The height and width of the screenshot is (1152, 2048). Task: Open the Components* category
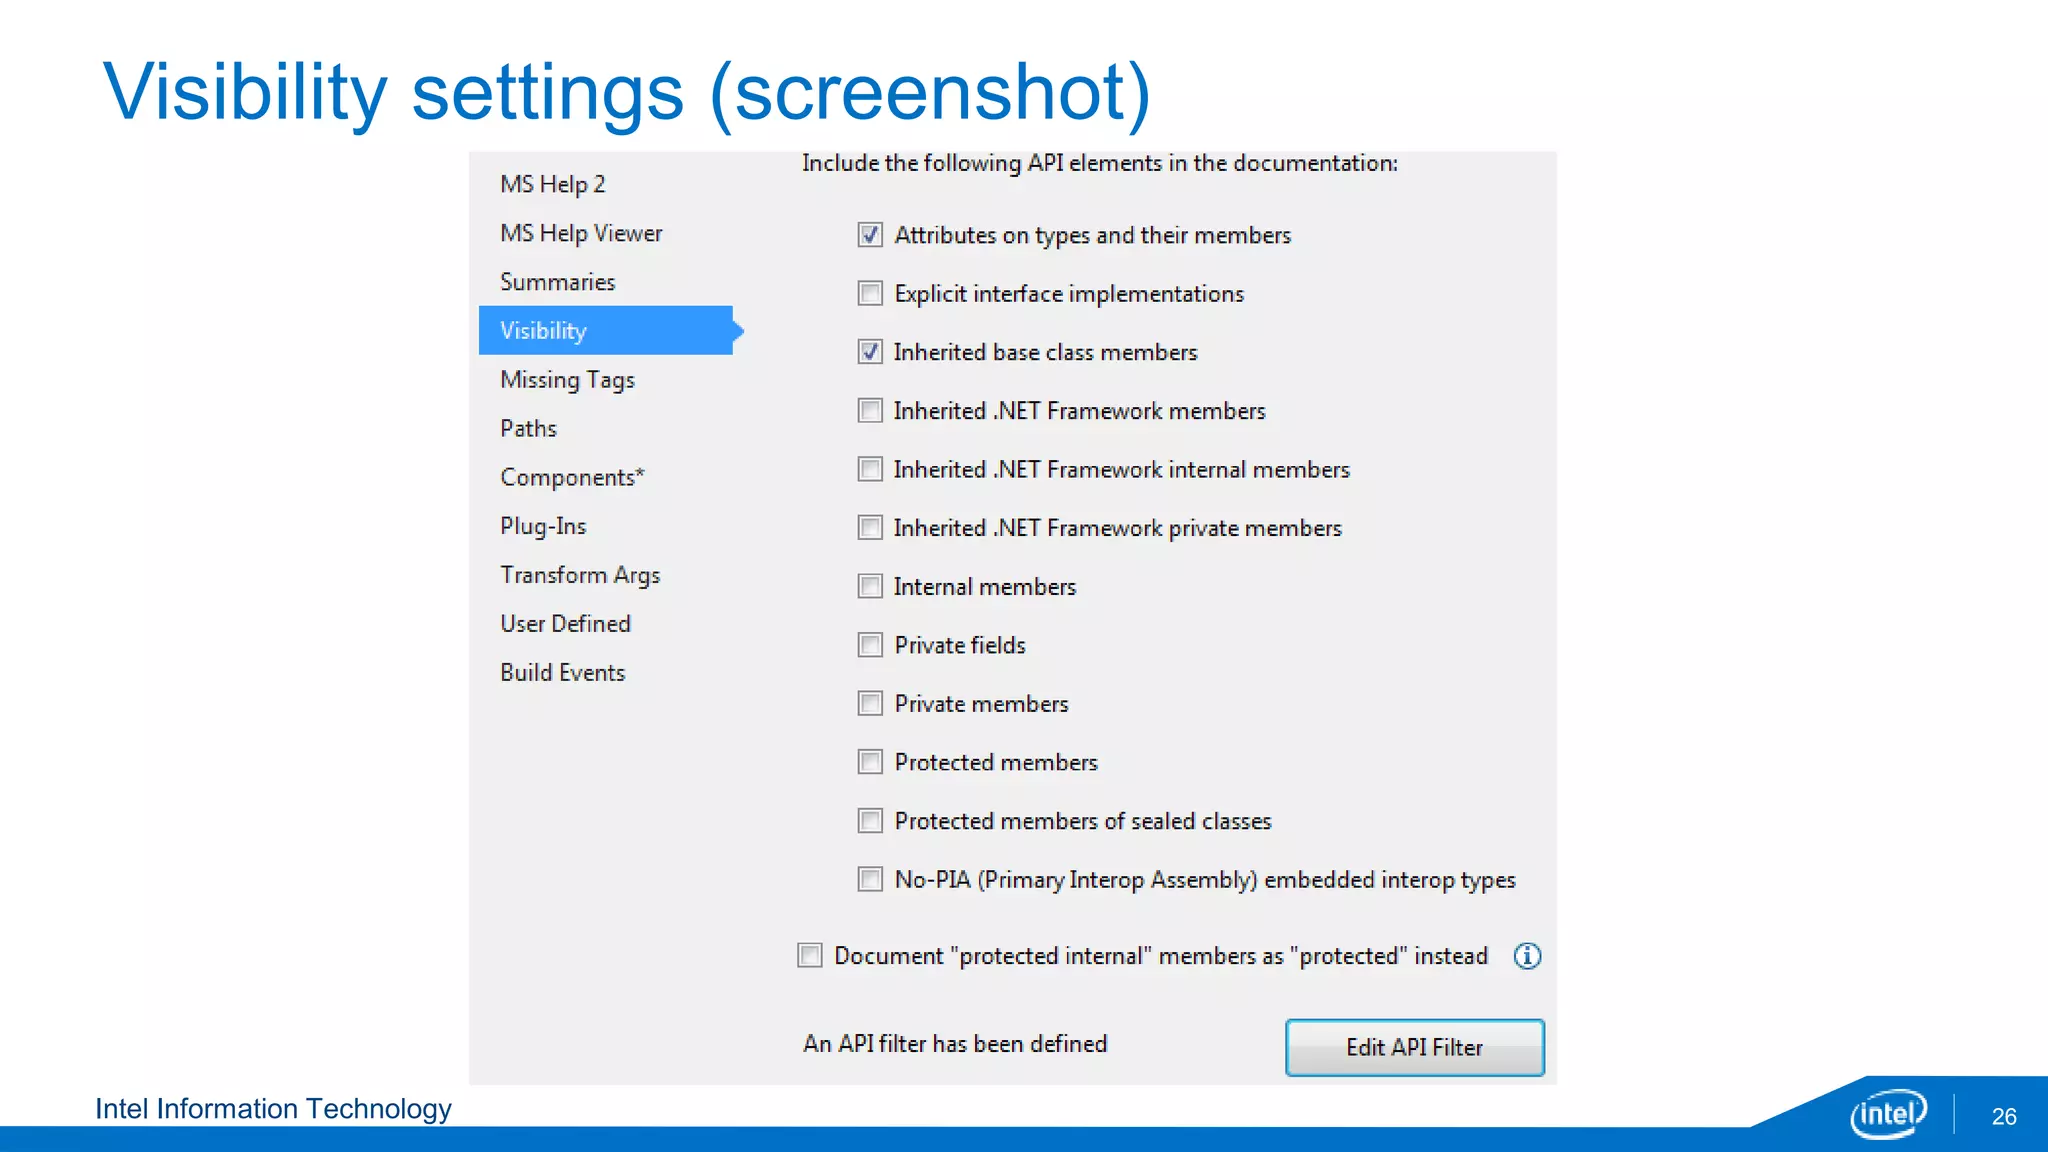[x=572, y=477]
